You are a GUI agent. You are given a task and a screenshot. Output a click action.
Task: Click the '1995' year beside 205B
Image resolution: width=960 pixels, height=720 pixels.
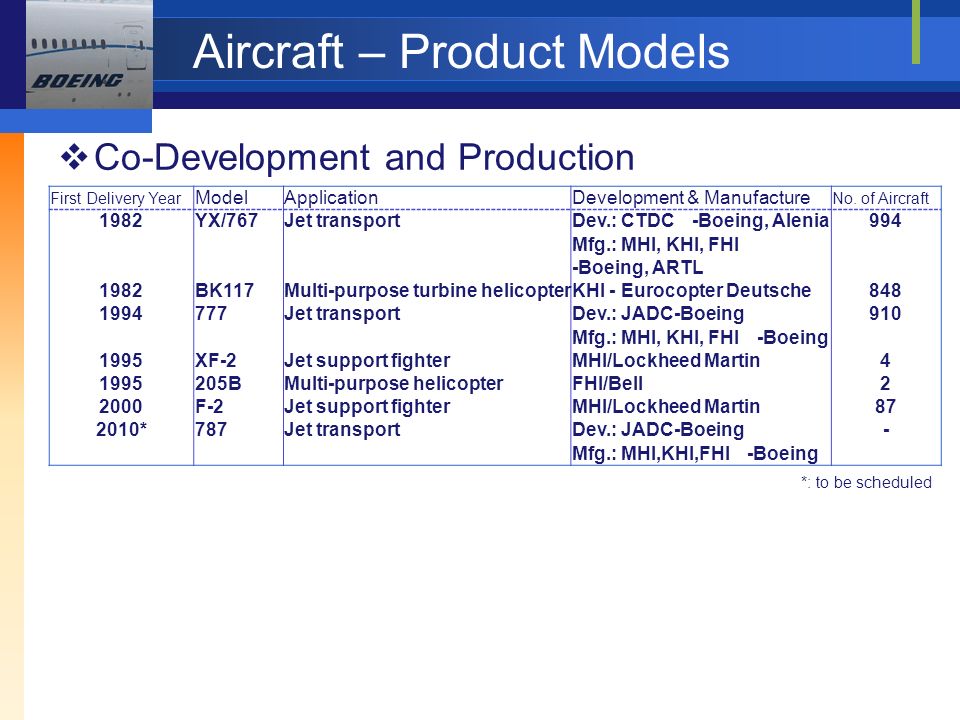click(x=121, y=383)
